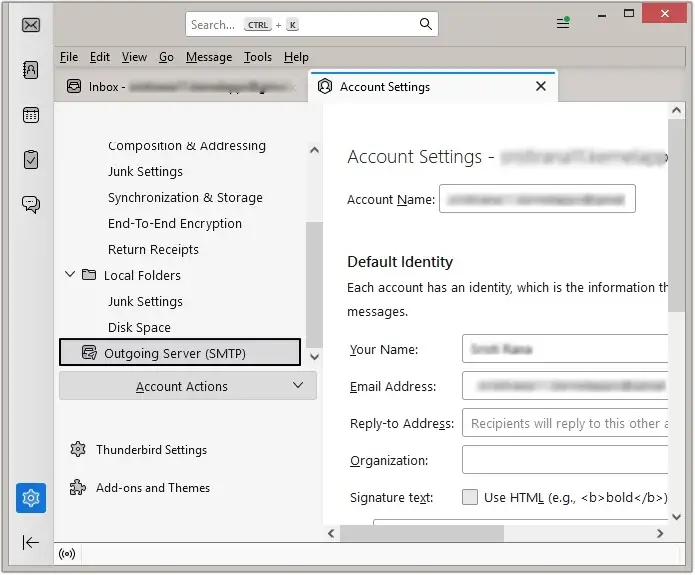The height and width of the screenshot is (575, 695).
Task: Click the Account Settings tab icon
Action: tap(325, 86)
